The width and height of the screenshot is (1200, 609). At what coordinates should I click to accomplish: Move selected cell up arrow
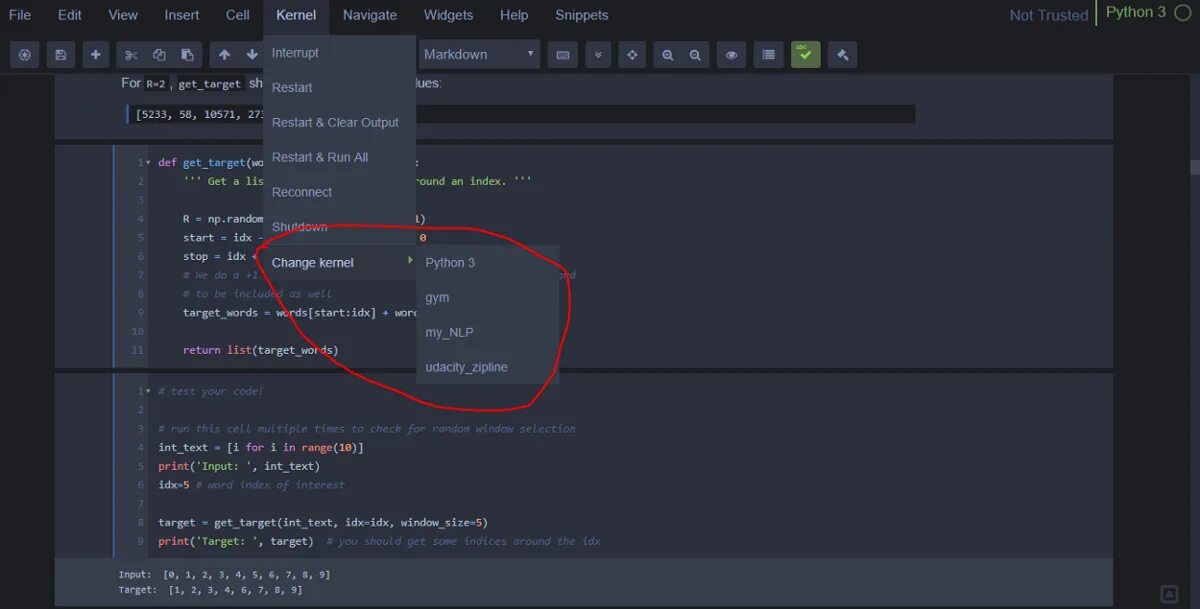(224, 55)
